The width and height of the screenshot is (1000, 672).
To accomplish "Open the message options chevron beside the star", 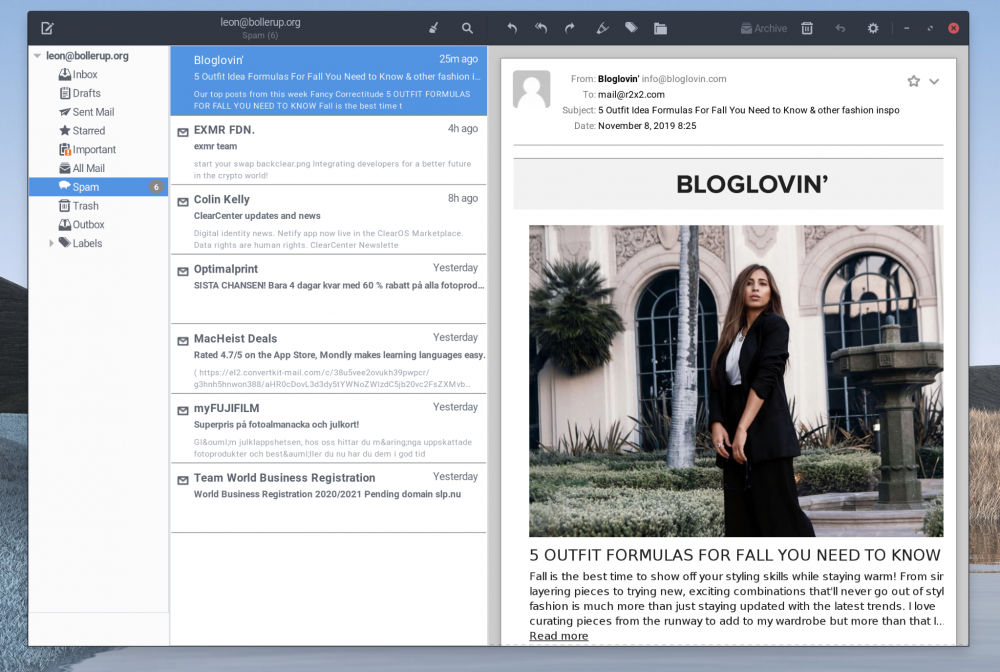I will click(x=934, y=81).
